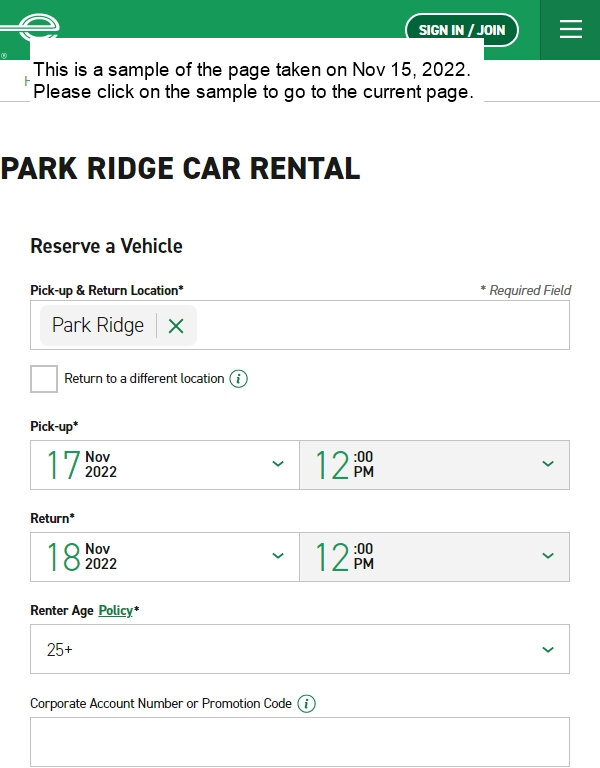Select the Park Ridge location chip
This screenshot has height=768, width=600.
98,325
